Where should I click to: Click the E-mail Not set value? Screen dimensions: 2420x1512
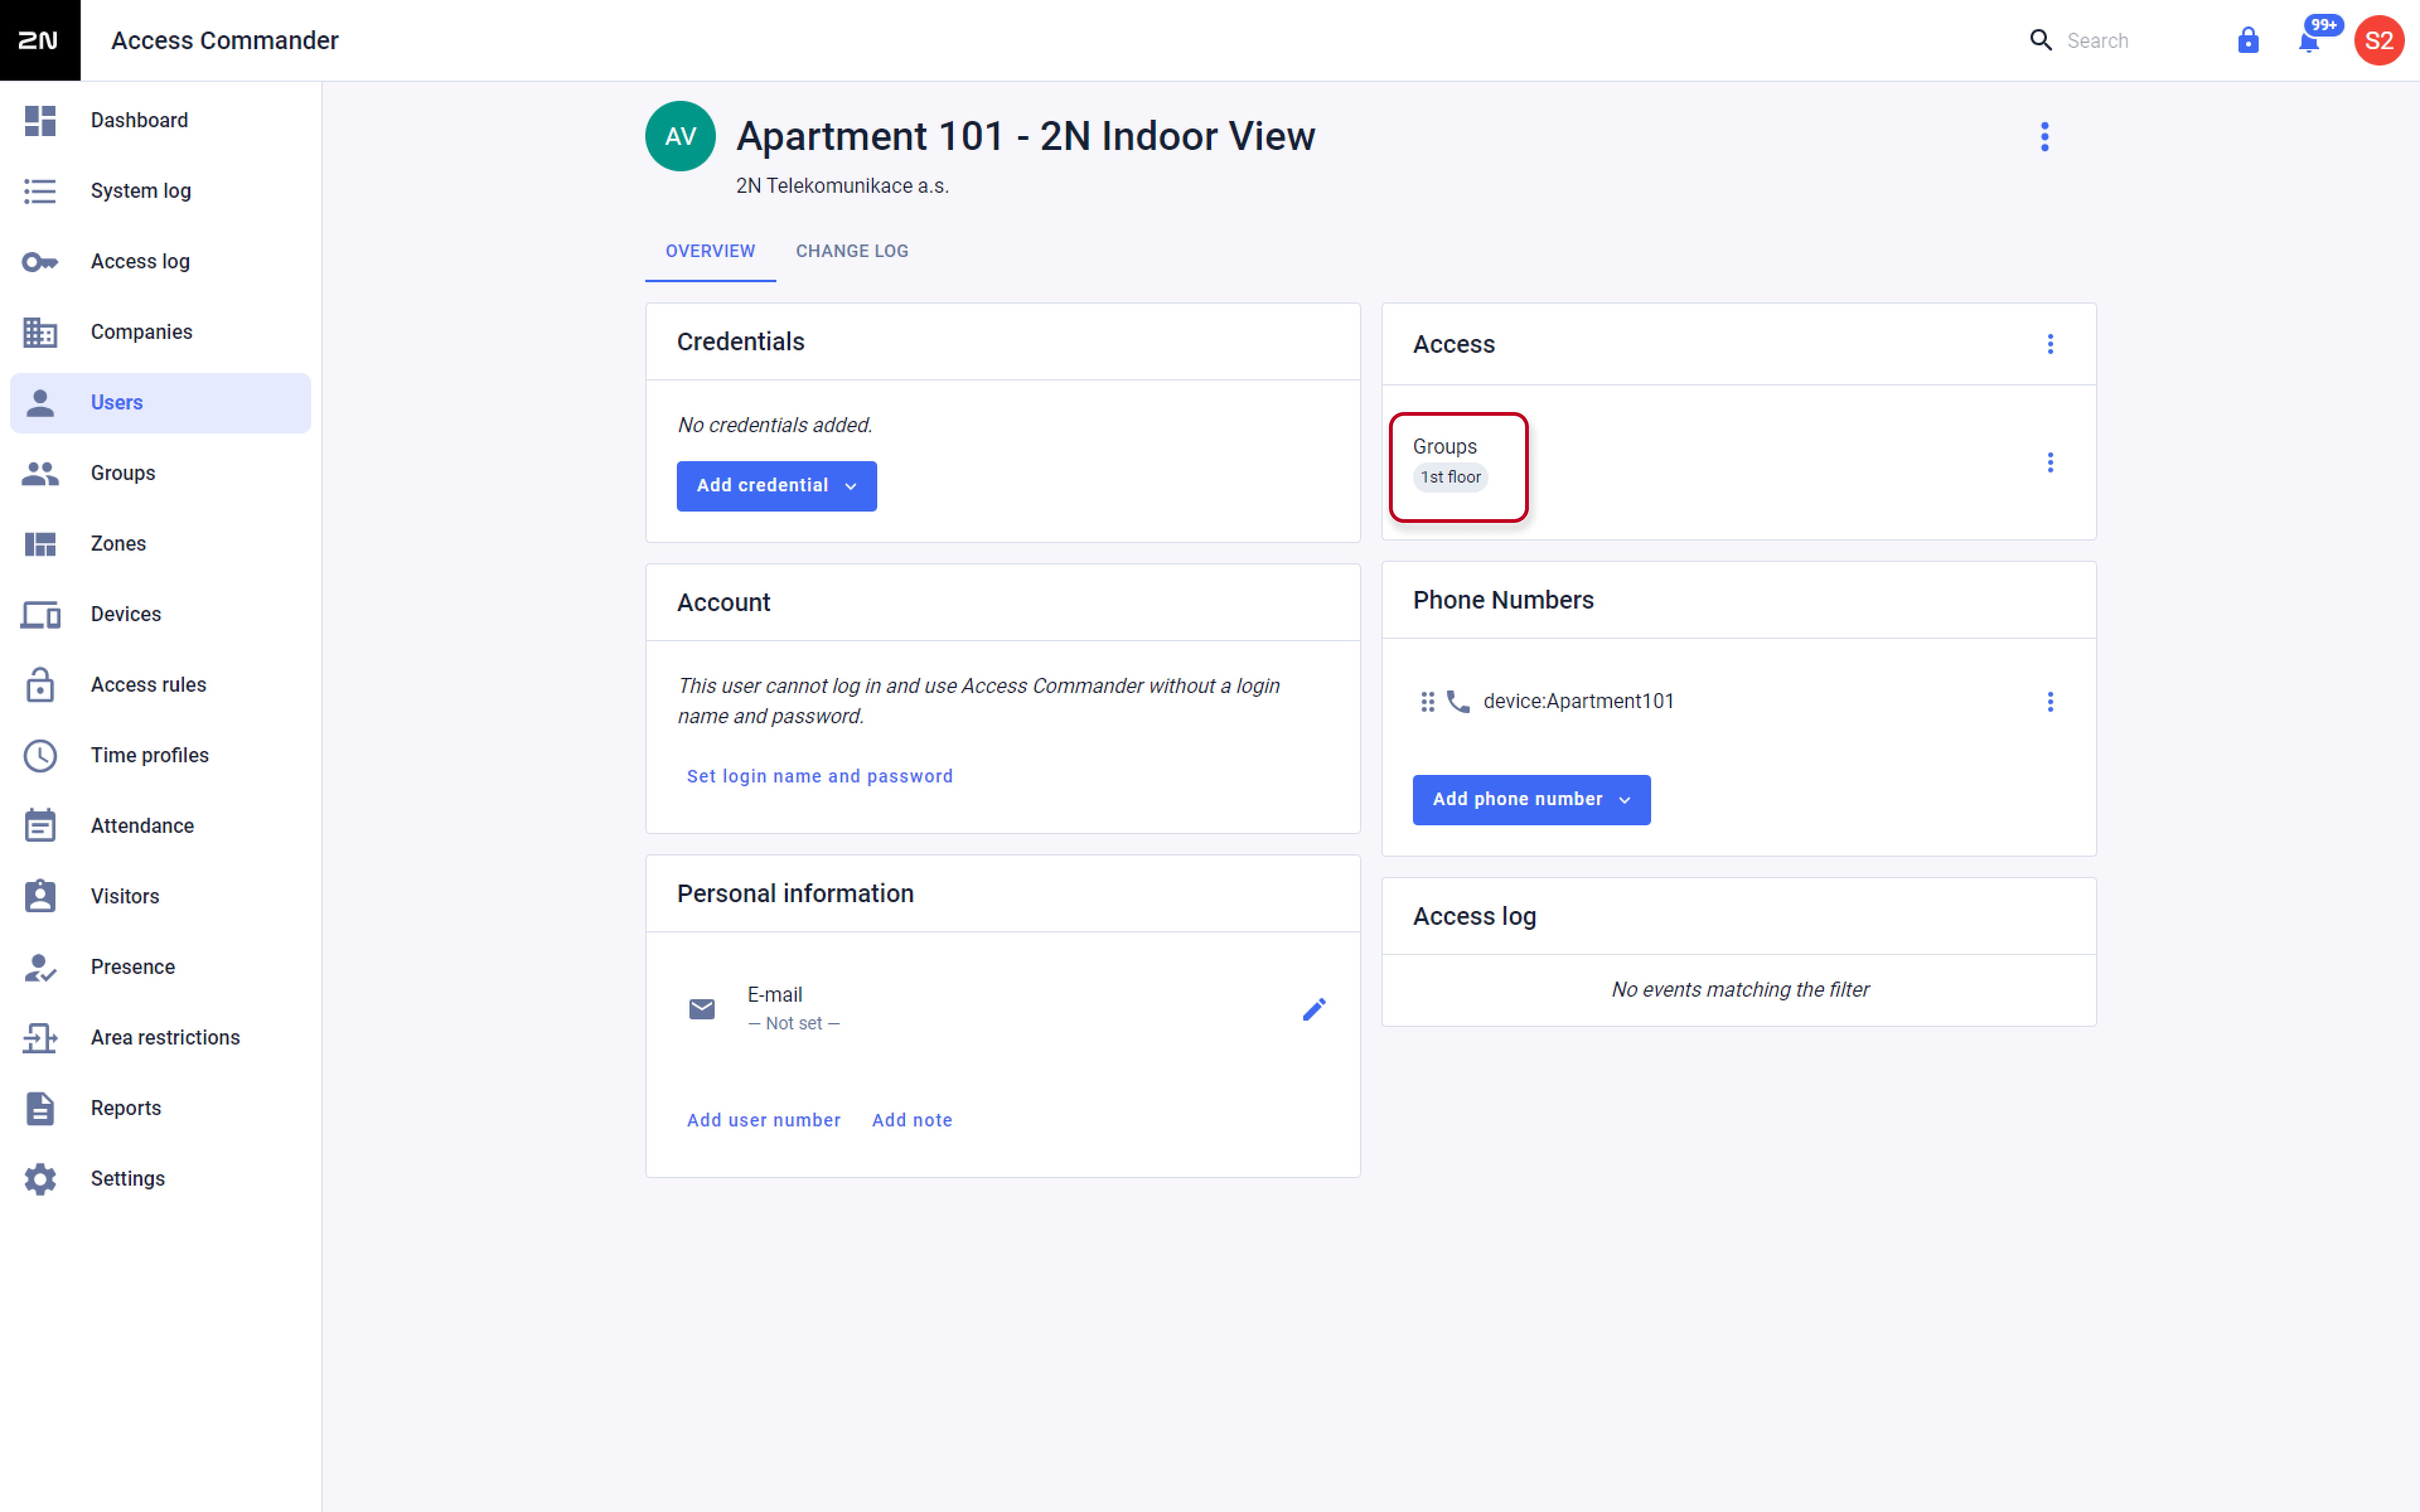point(794,1023)
